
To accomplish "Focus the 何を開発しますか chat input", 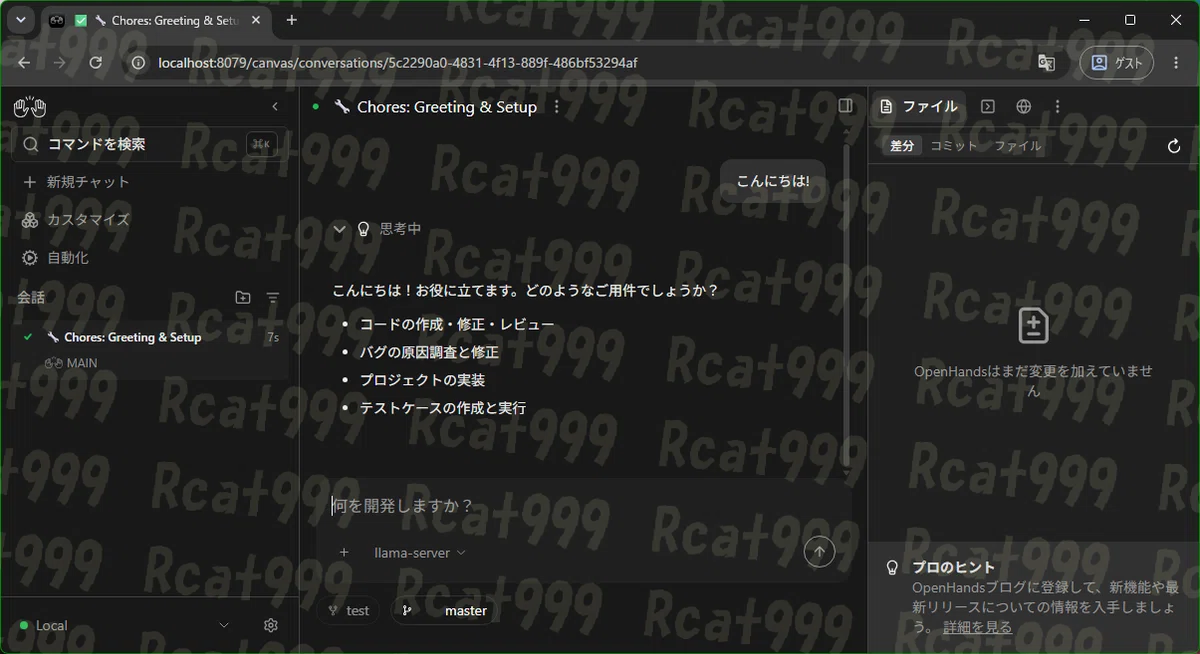I will click(x=584, y=506).
